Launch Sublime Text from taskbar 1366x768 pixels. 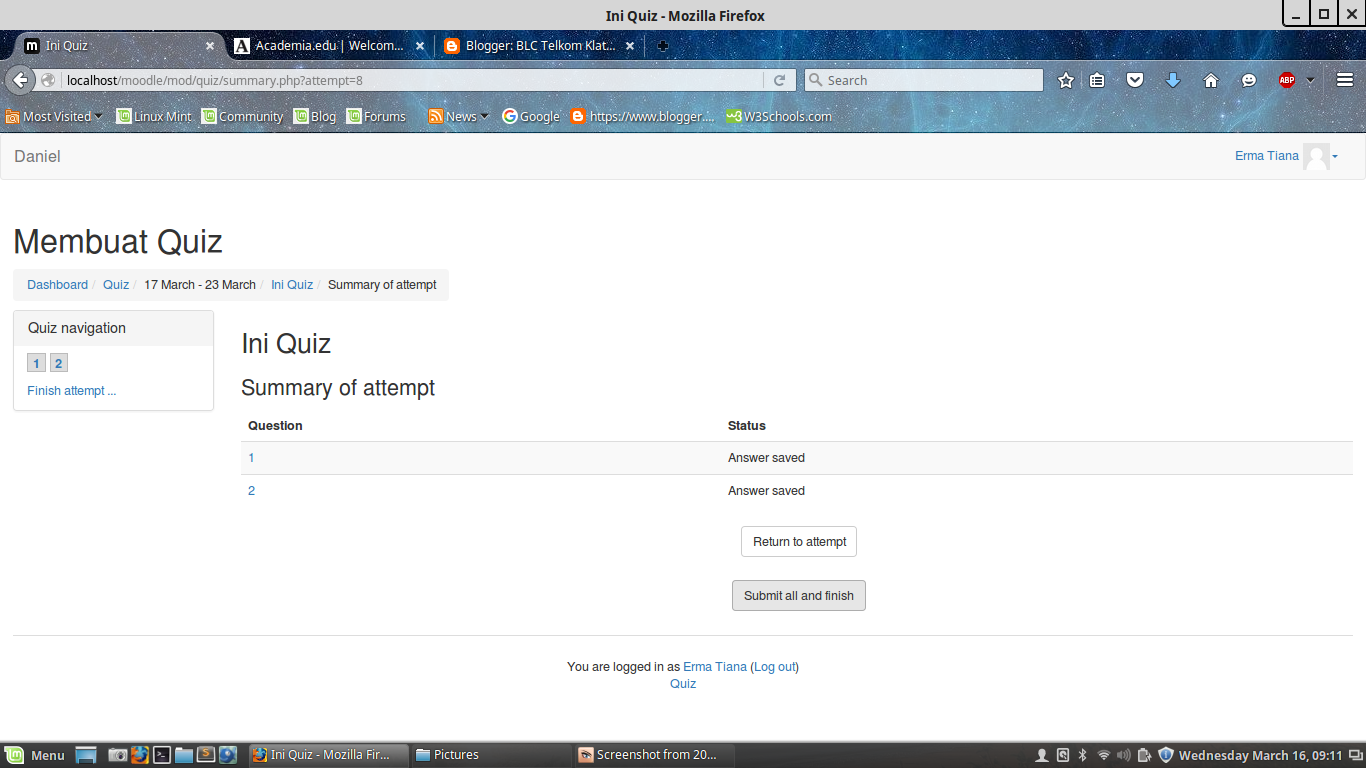click(206, 755)
